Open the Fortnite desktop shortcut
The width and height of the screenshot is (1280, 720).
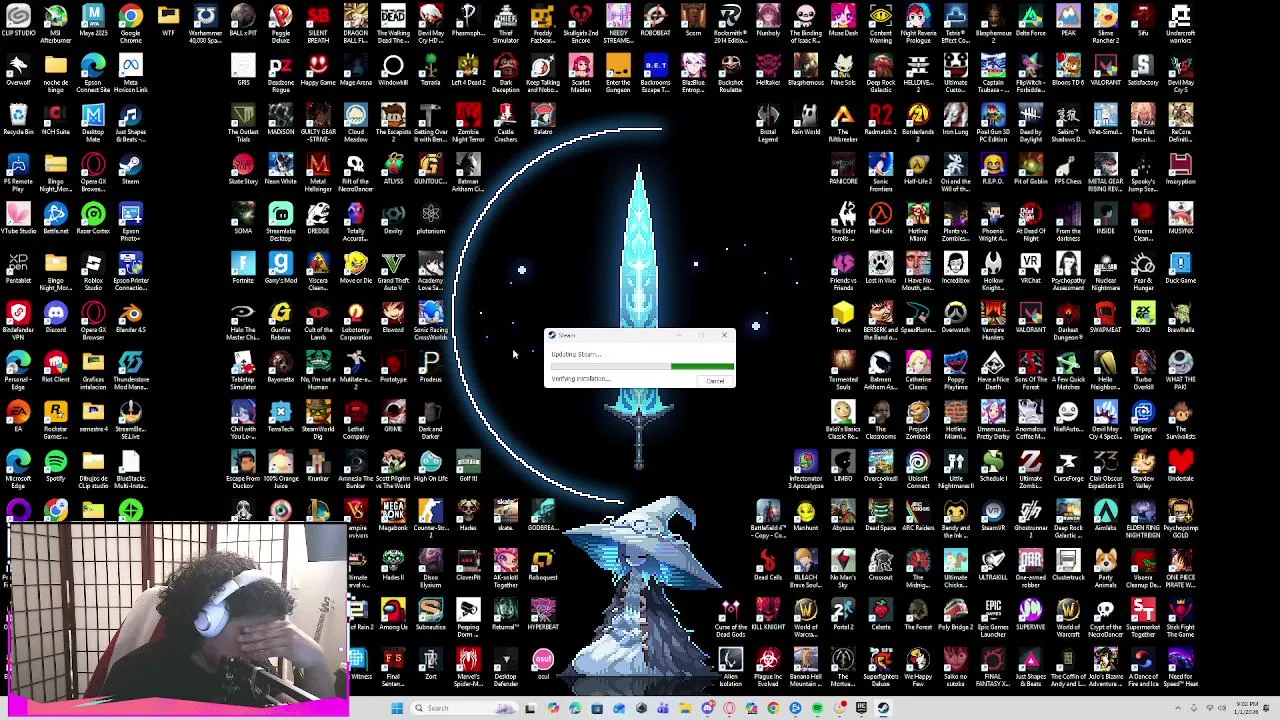tap(243, 269)
